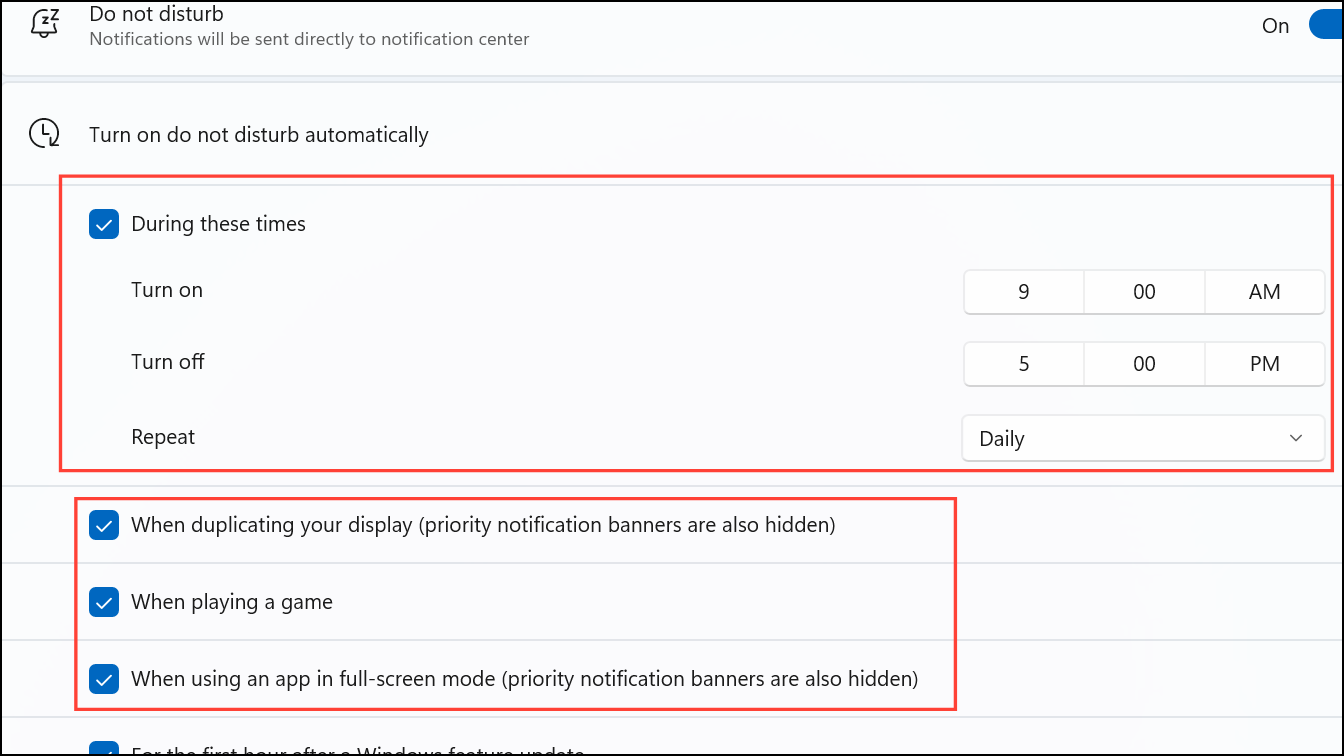The width and height of the screenshot is (1344, 756).
Task: Turn off the Do not disturb switch
Action: pyautogui.click(x=1326, y=26)
